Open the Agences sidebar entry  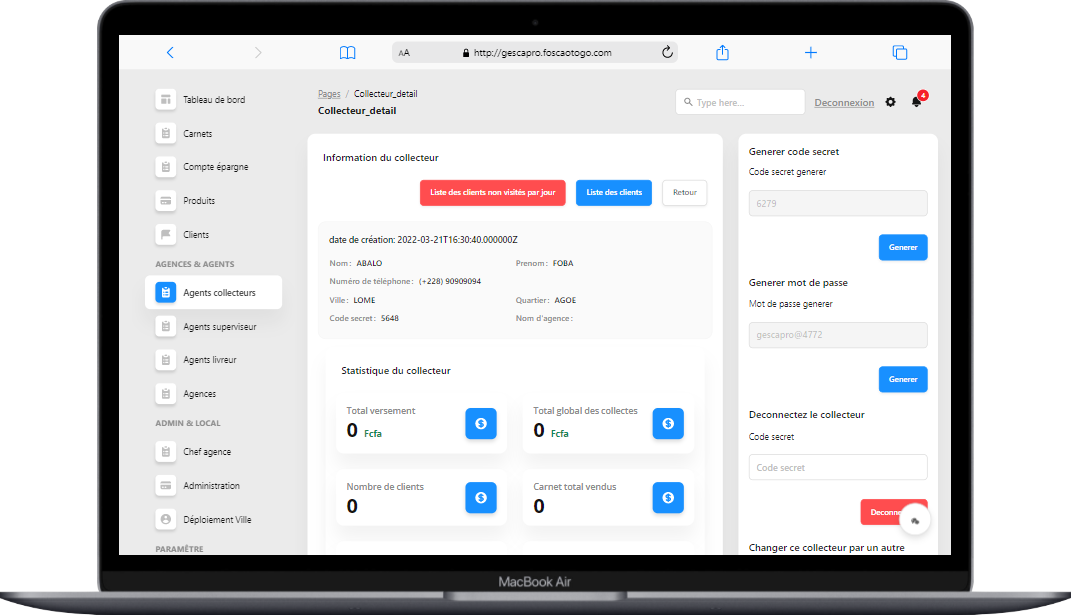click(x=199, y=394)
